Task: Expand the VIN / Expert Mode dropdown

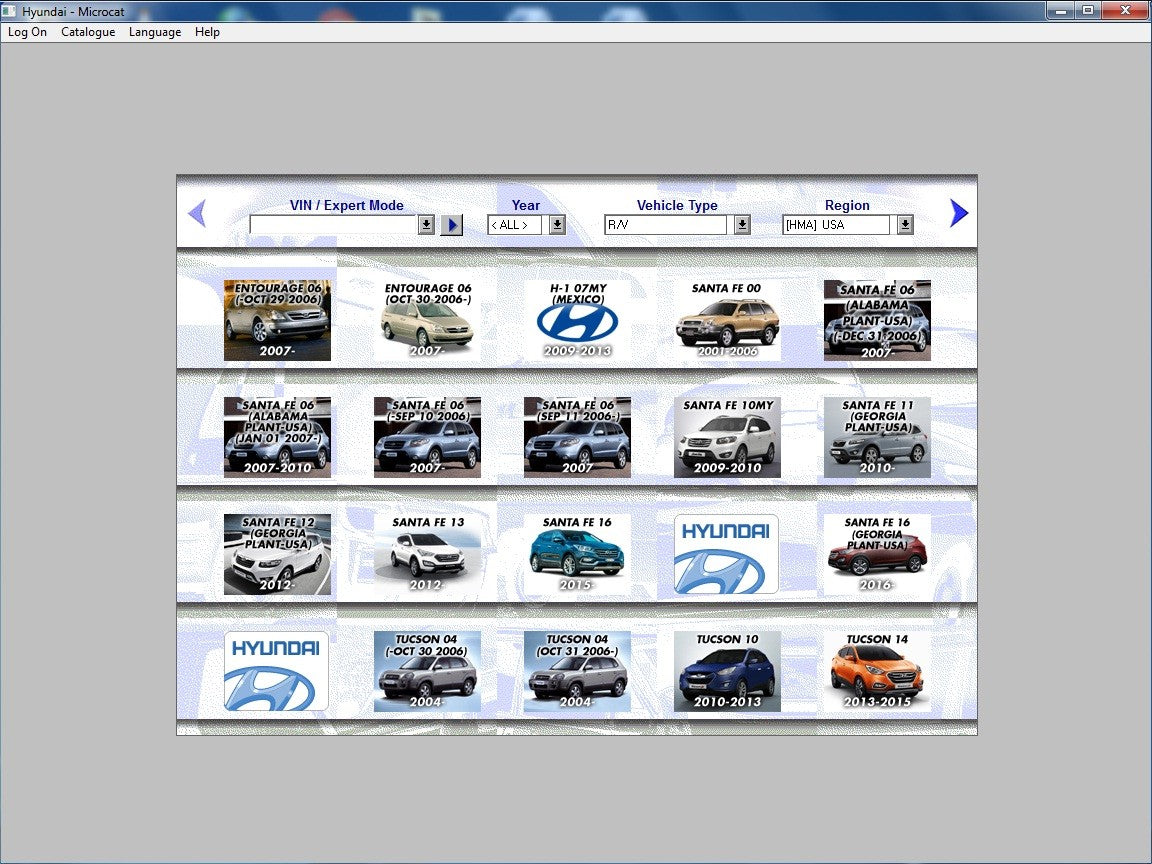Action: [426, 225]
